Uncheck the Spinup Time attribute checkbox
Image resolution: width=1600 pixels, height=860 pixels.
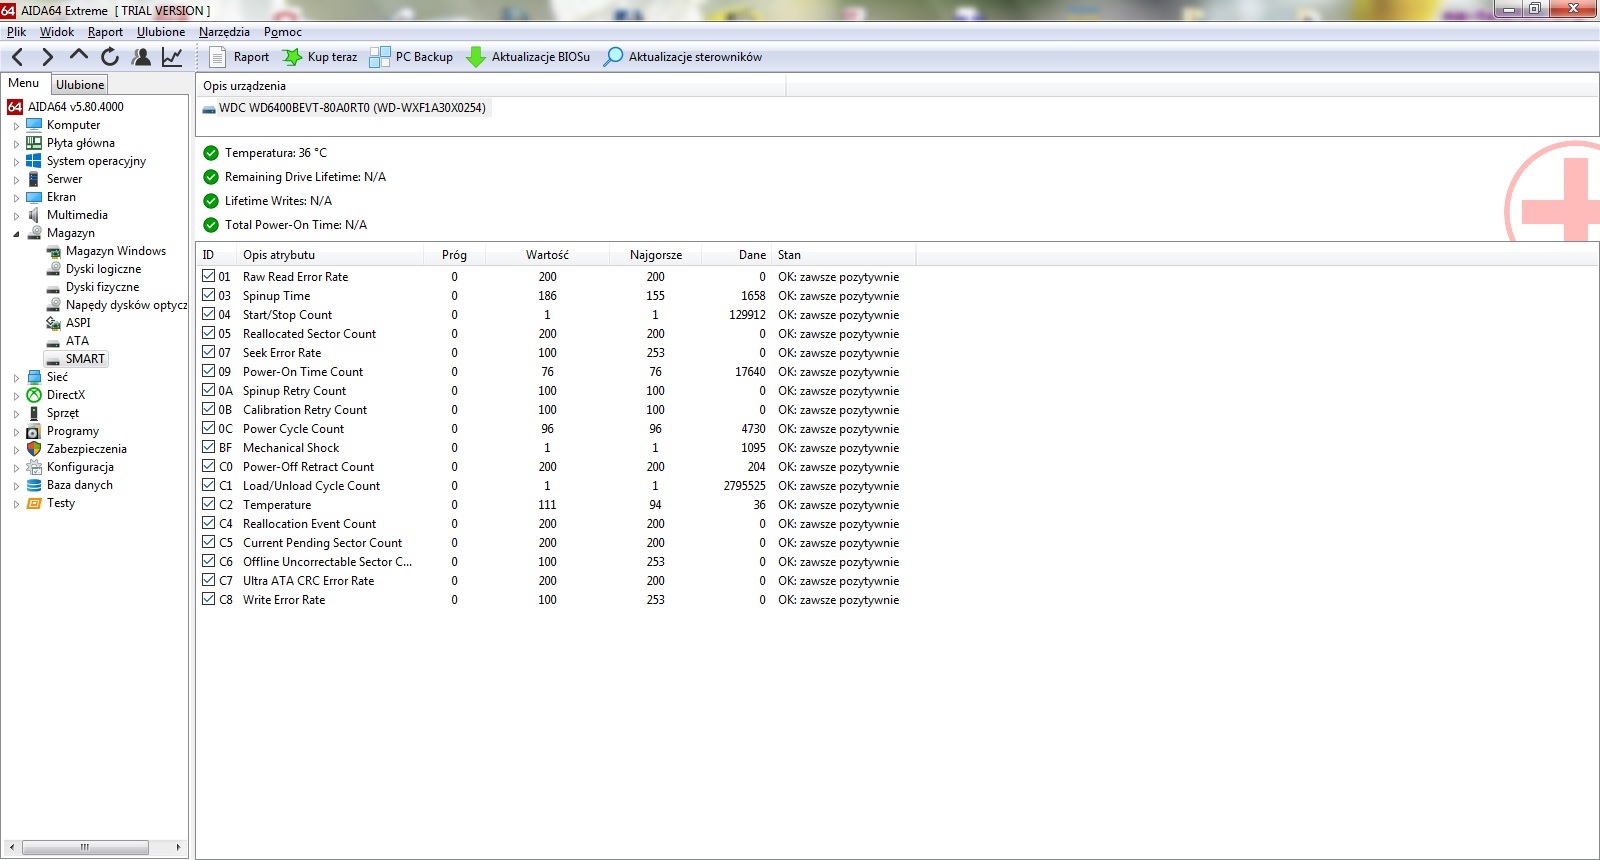pyautogui.click(x=209, y=295)
